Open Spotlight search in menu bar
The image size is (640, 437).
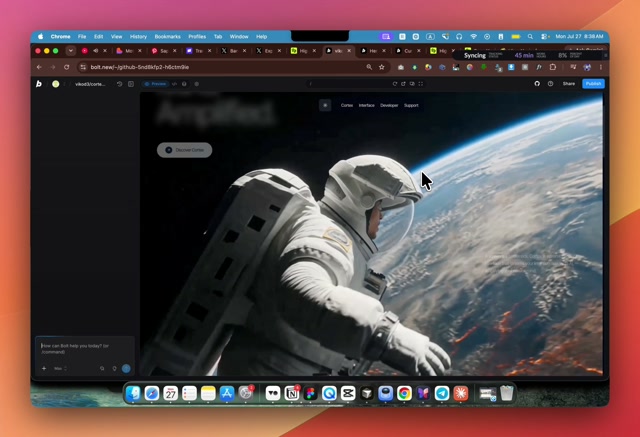point(530,36)
